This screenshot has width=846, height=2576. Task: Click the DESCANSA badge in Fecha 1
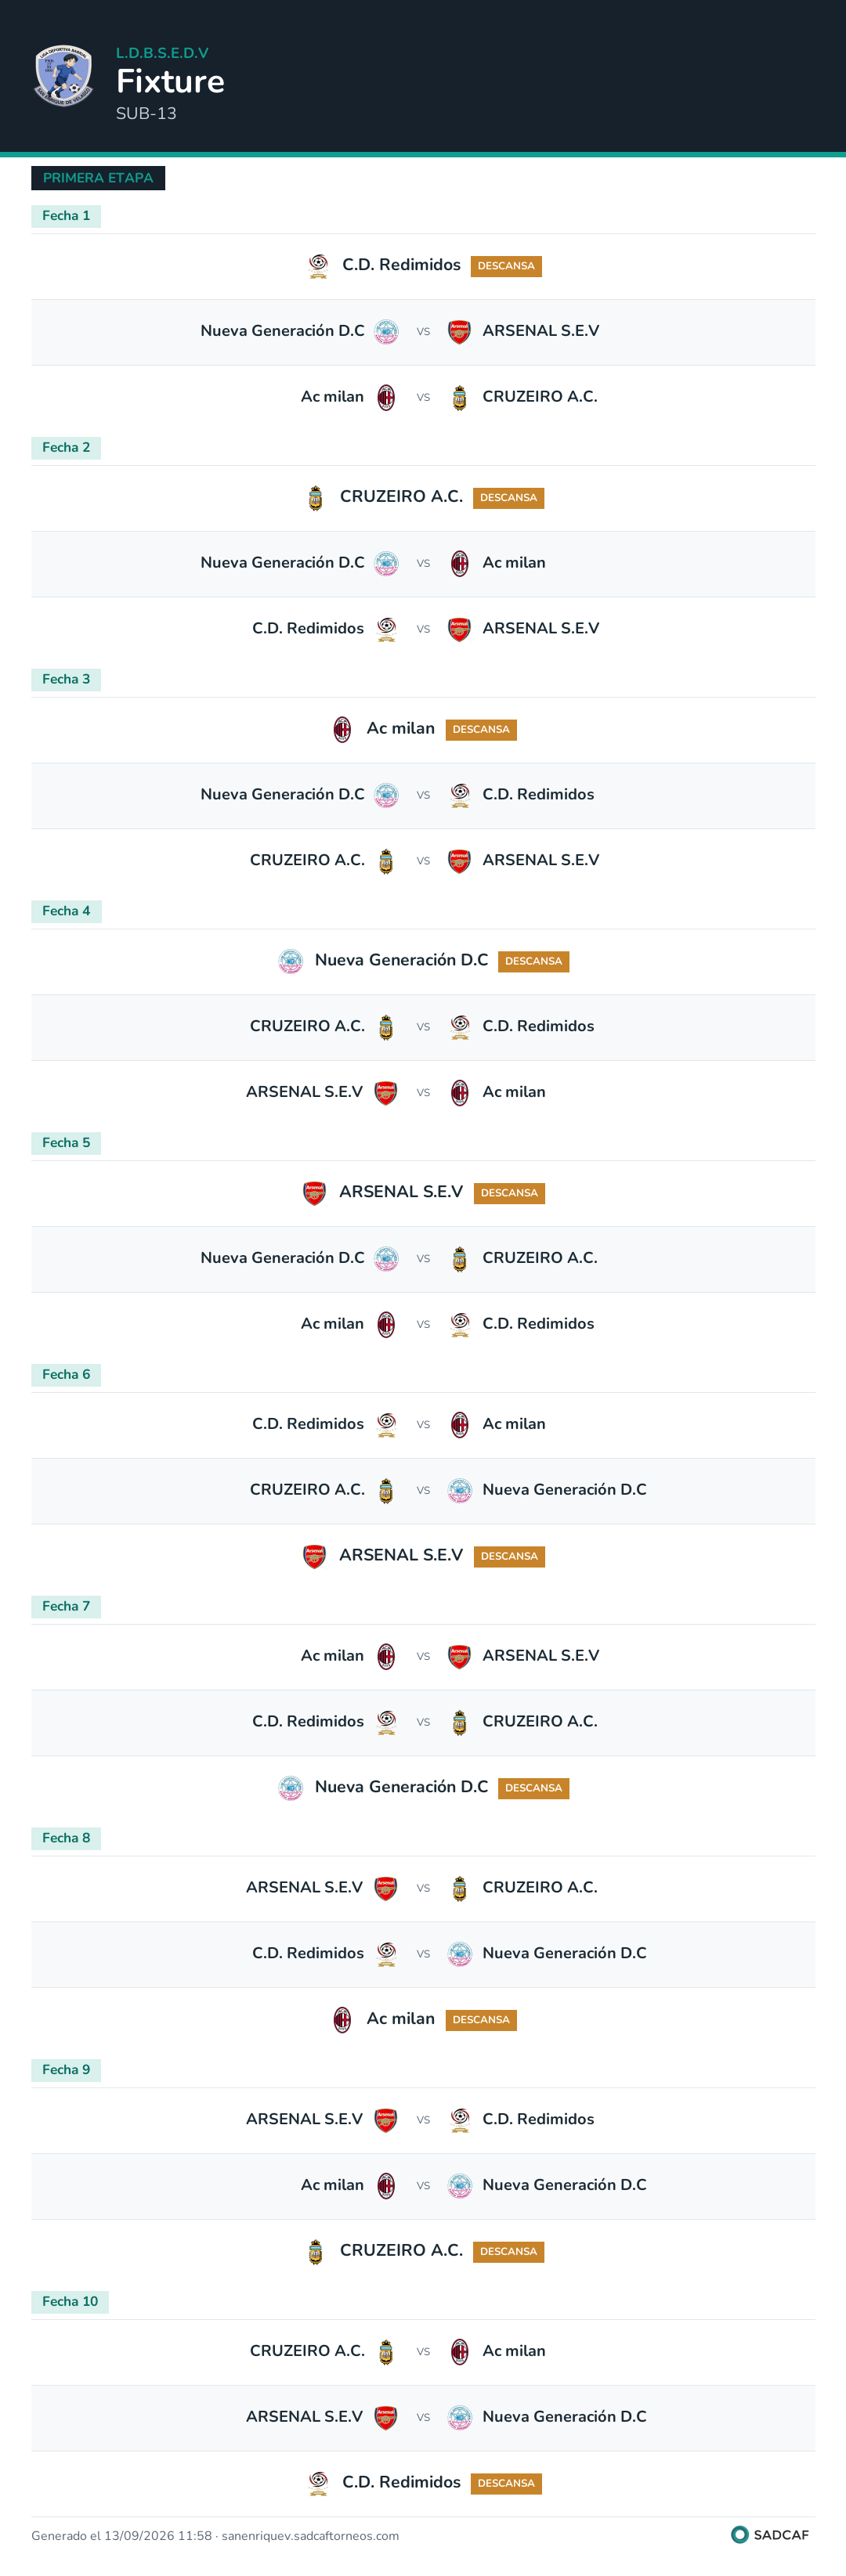pyautogui.click(x=506, y=266)
